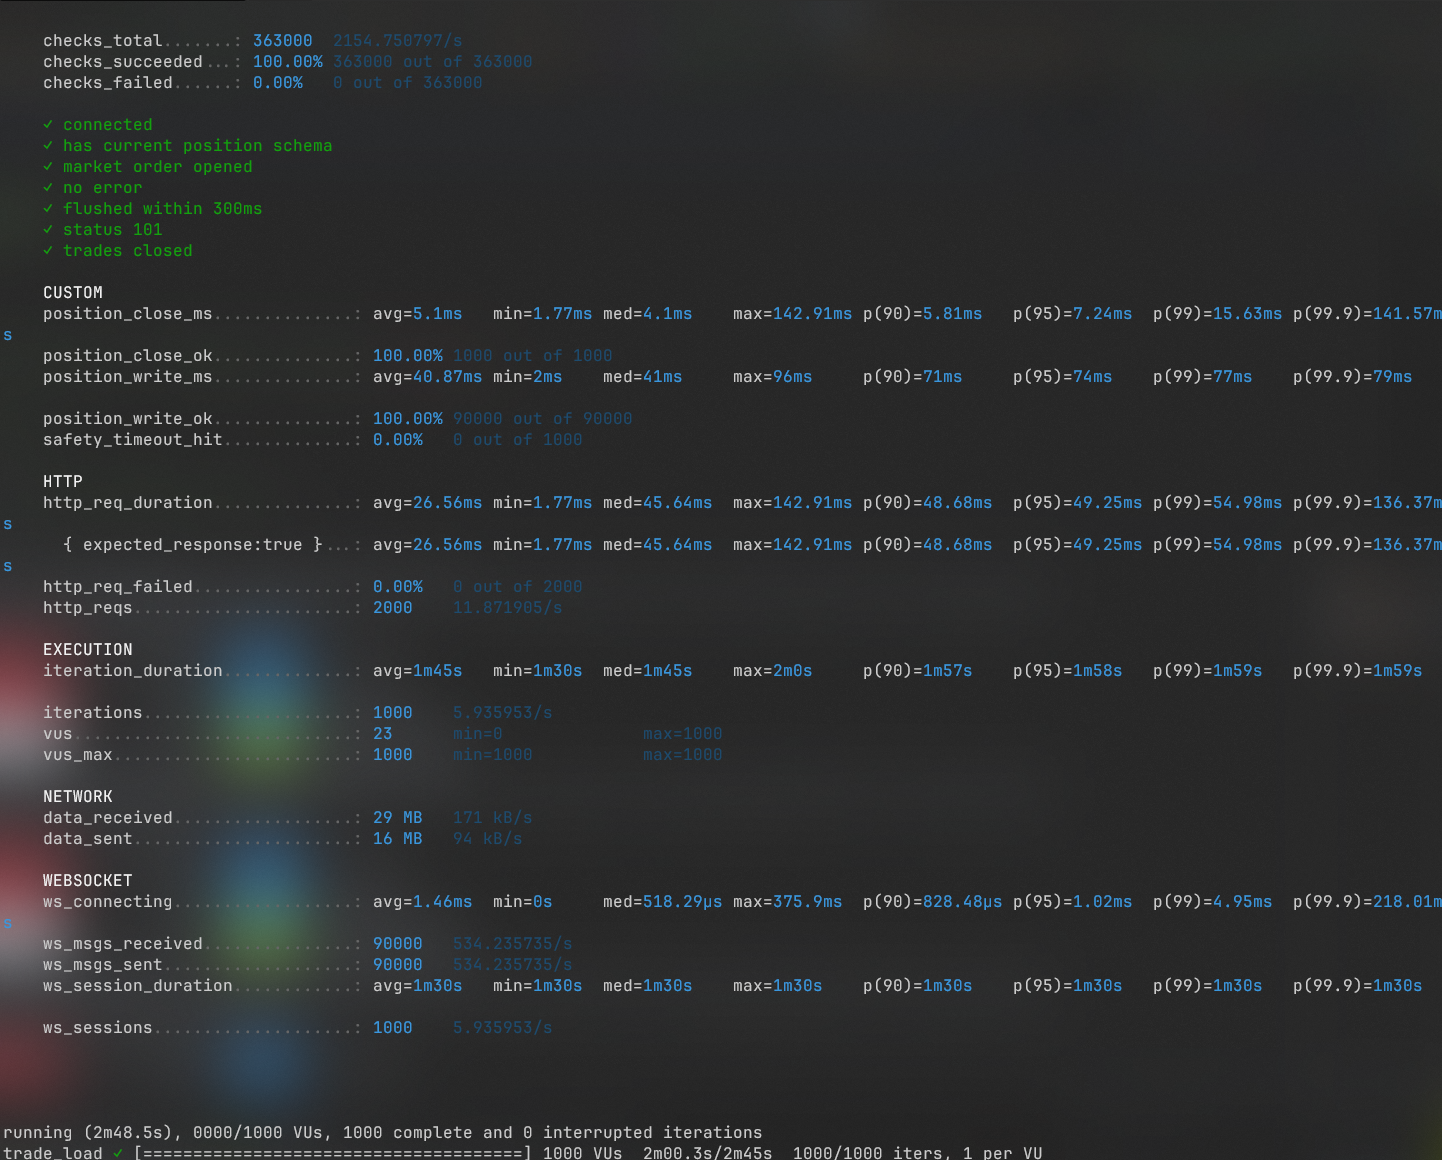Click ws_session_duration avg=1m30s value
This screenshot has height=1160, width=1442.
[x=417, y=986]
